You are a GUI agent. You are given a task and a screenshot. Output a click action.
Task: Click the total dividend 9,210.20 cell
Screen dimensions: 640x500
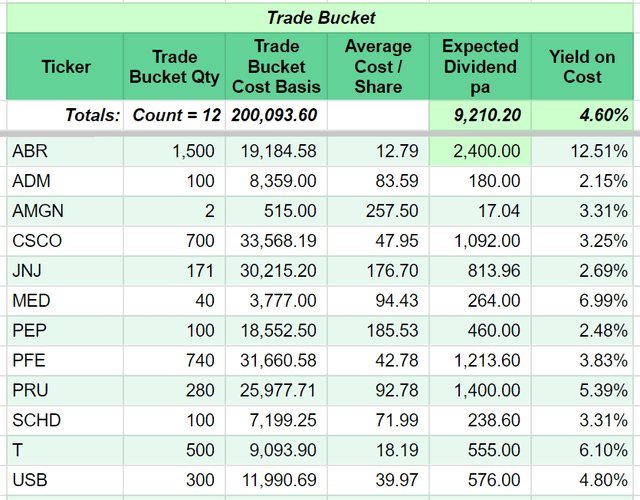[480, 115]
